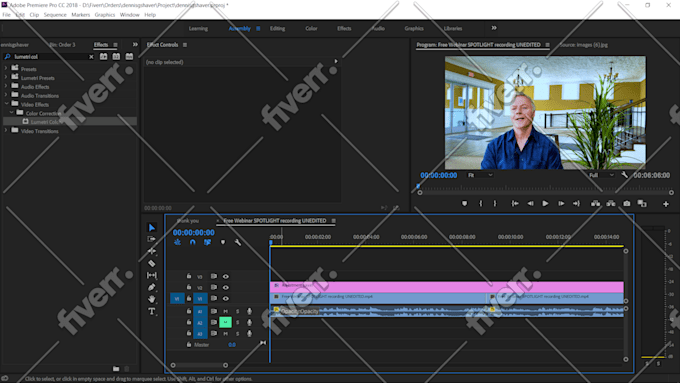Select the Slip tool
The image size is (680, 383).
pos(152,275)
